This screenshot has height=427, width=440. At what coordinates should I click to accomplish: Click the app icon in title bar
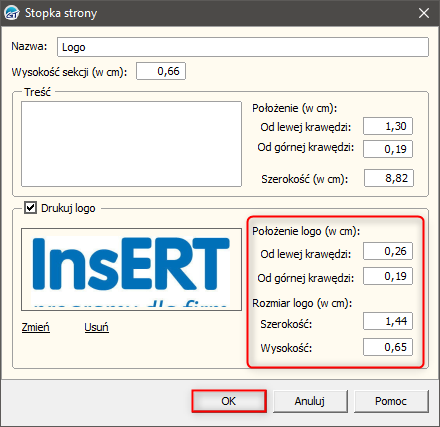[12, 13]
